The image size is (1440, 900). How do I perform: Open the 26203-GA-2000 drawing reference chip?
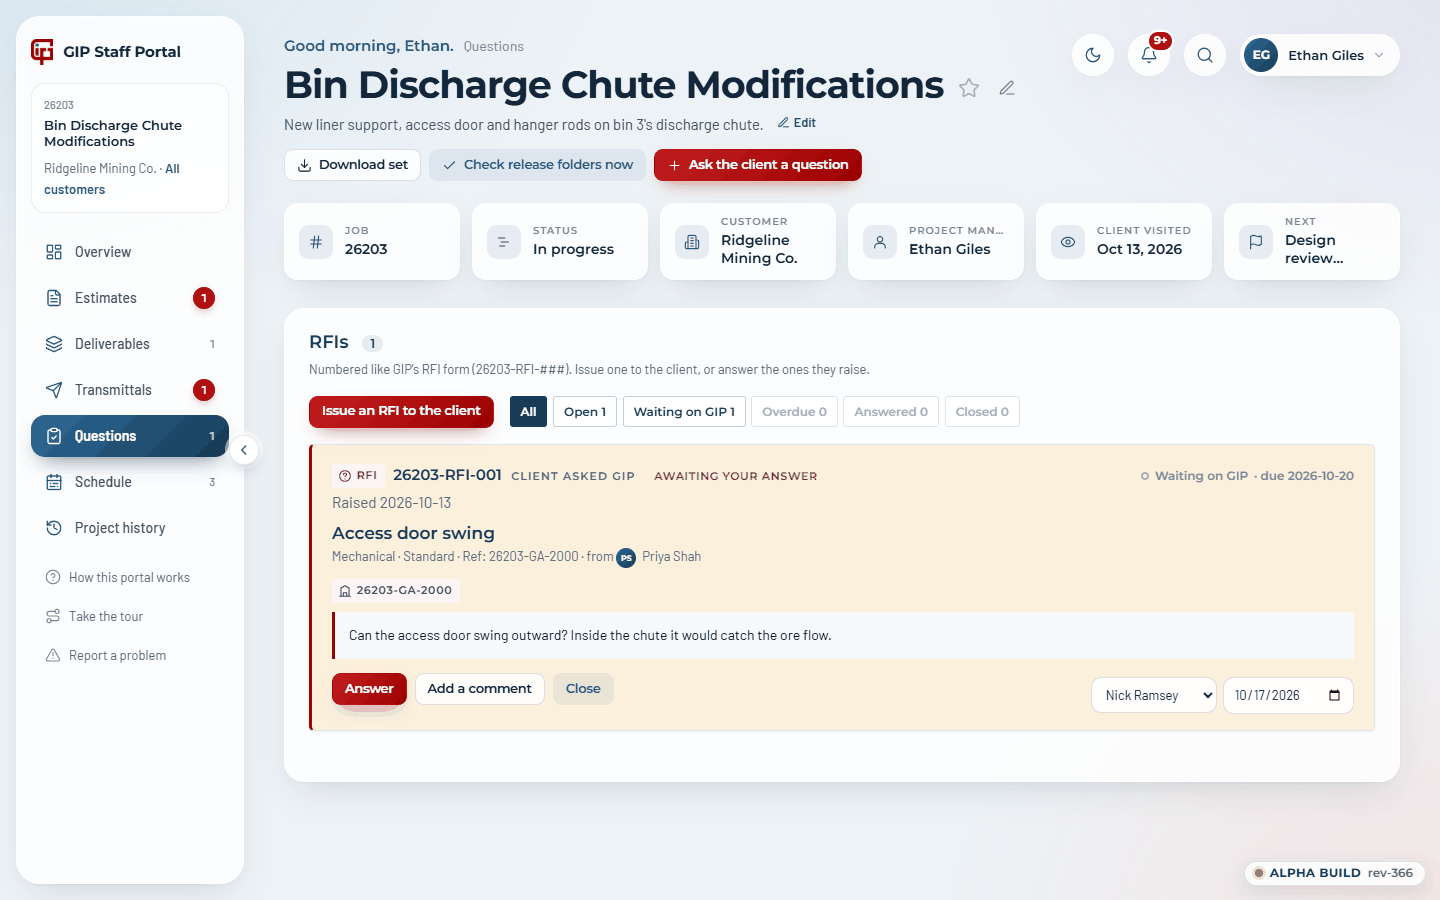[396, 590]
